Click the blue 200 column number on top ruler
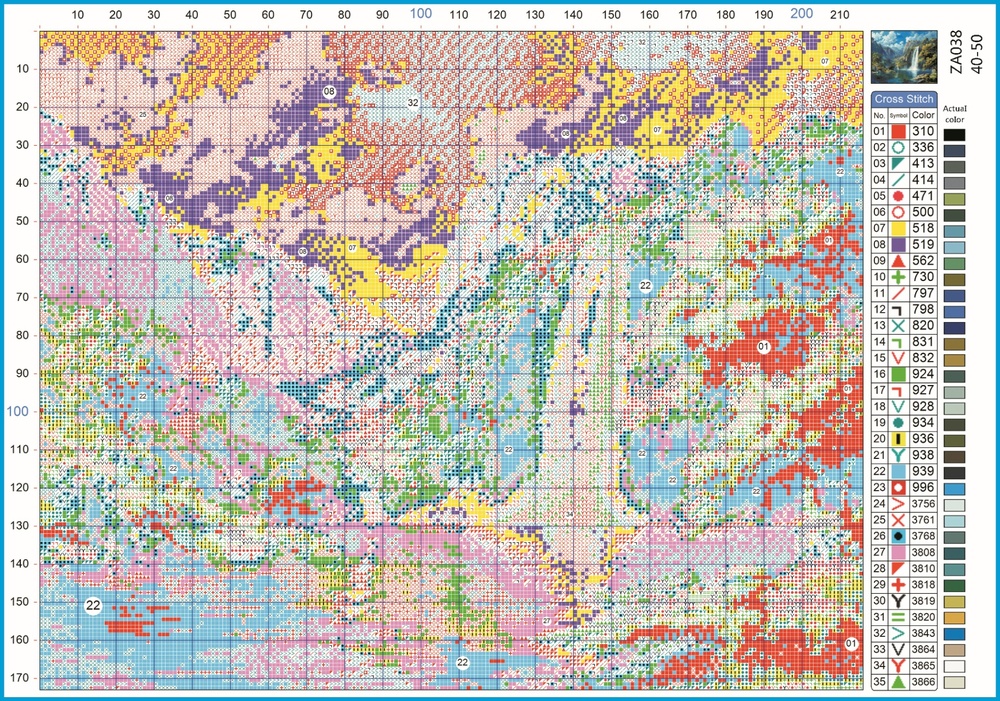Screen dimensions: 1000x701 (x=802, y=13)
